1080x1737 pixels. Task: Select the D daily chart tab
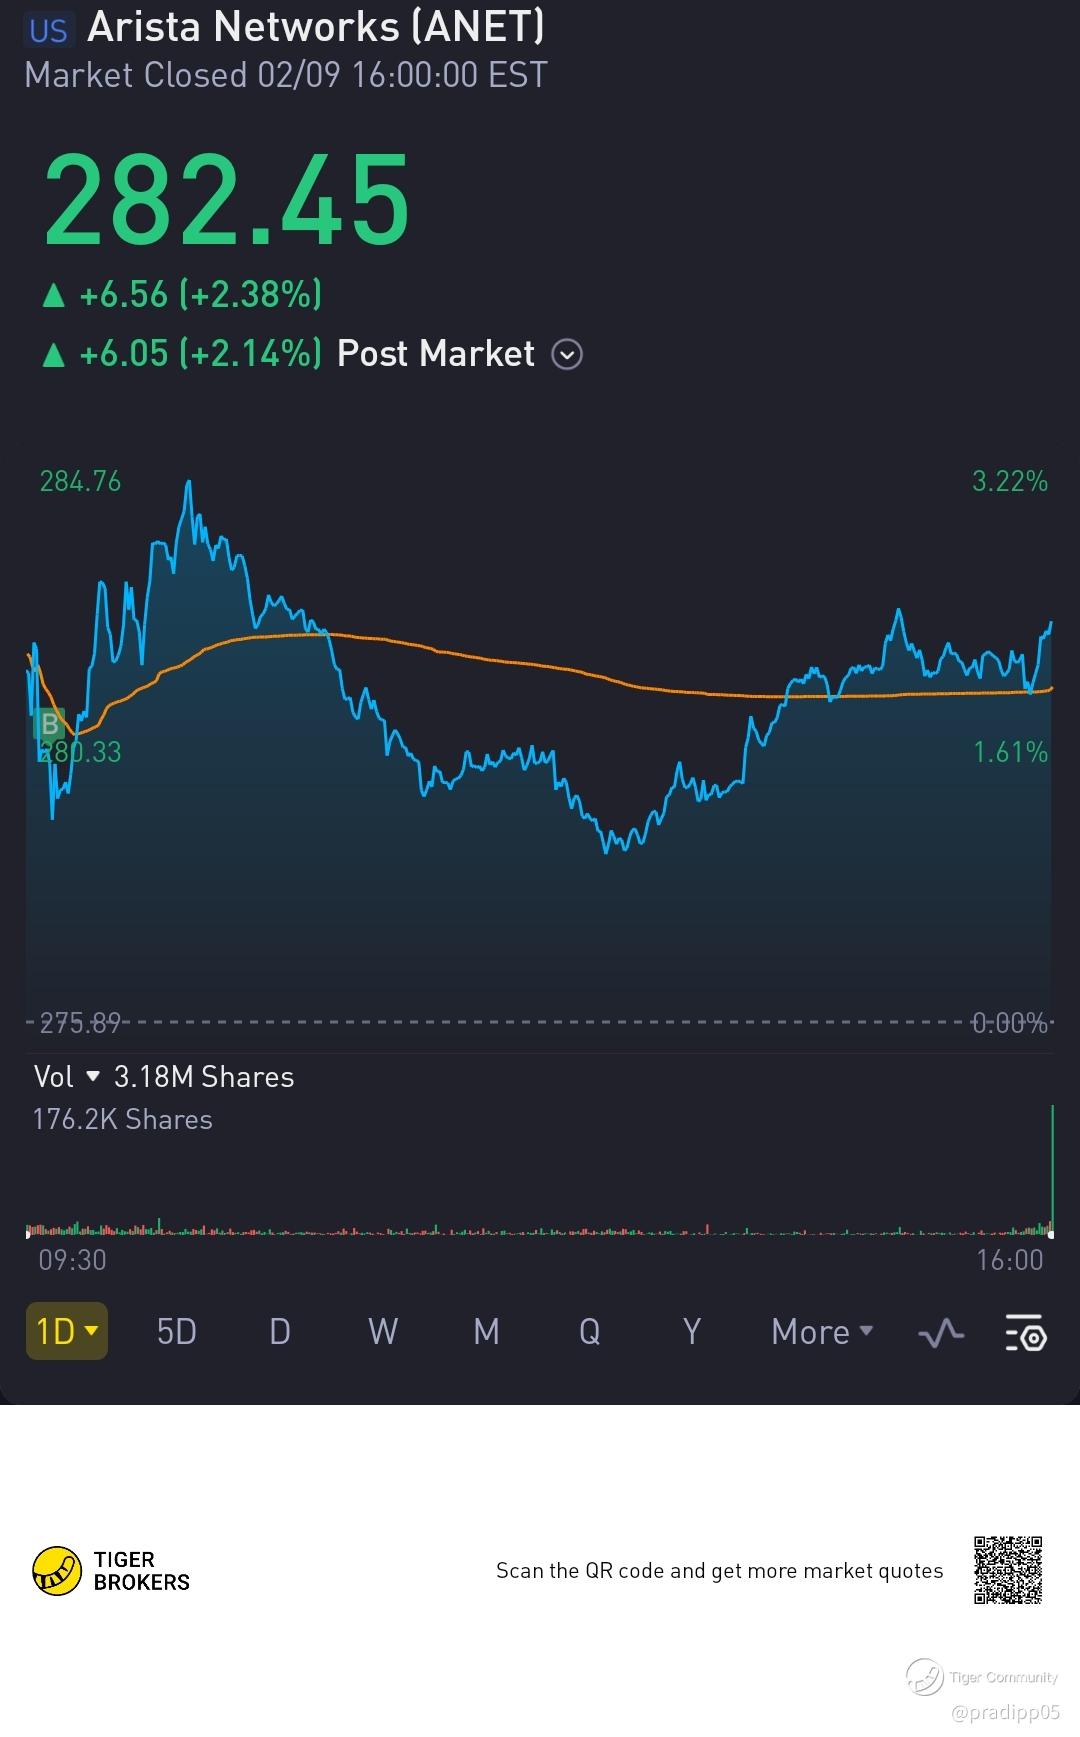(x=280, y=1332)
